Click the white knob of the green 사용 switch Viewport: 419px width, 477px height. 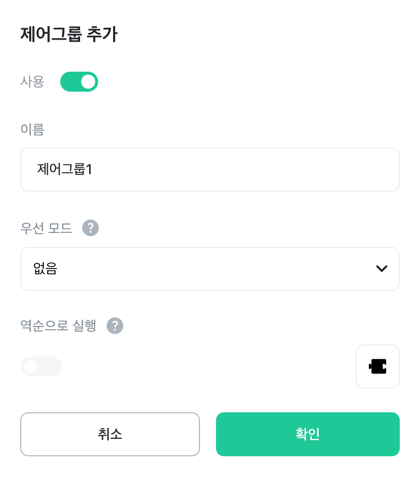point(88,82)
